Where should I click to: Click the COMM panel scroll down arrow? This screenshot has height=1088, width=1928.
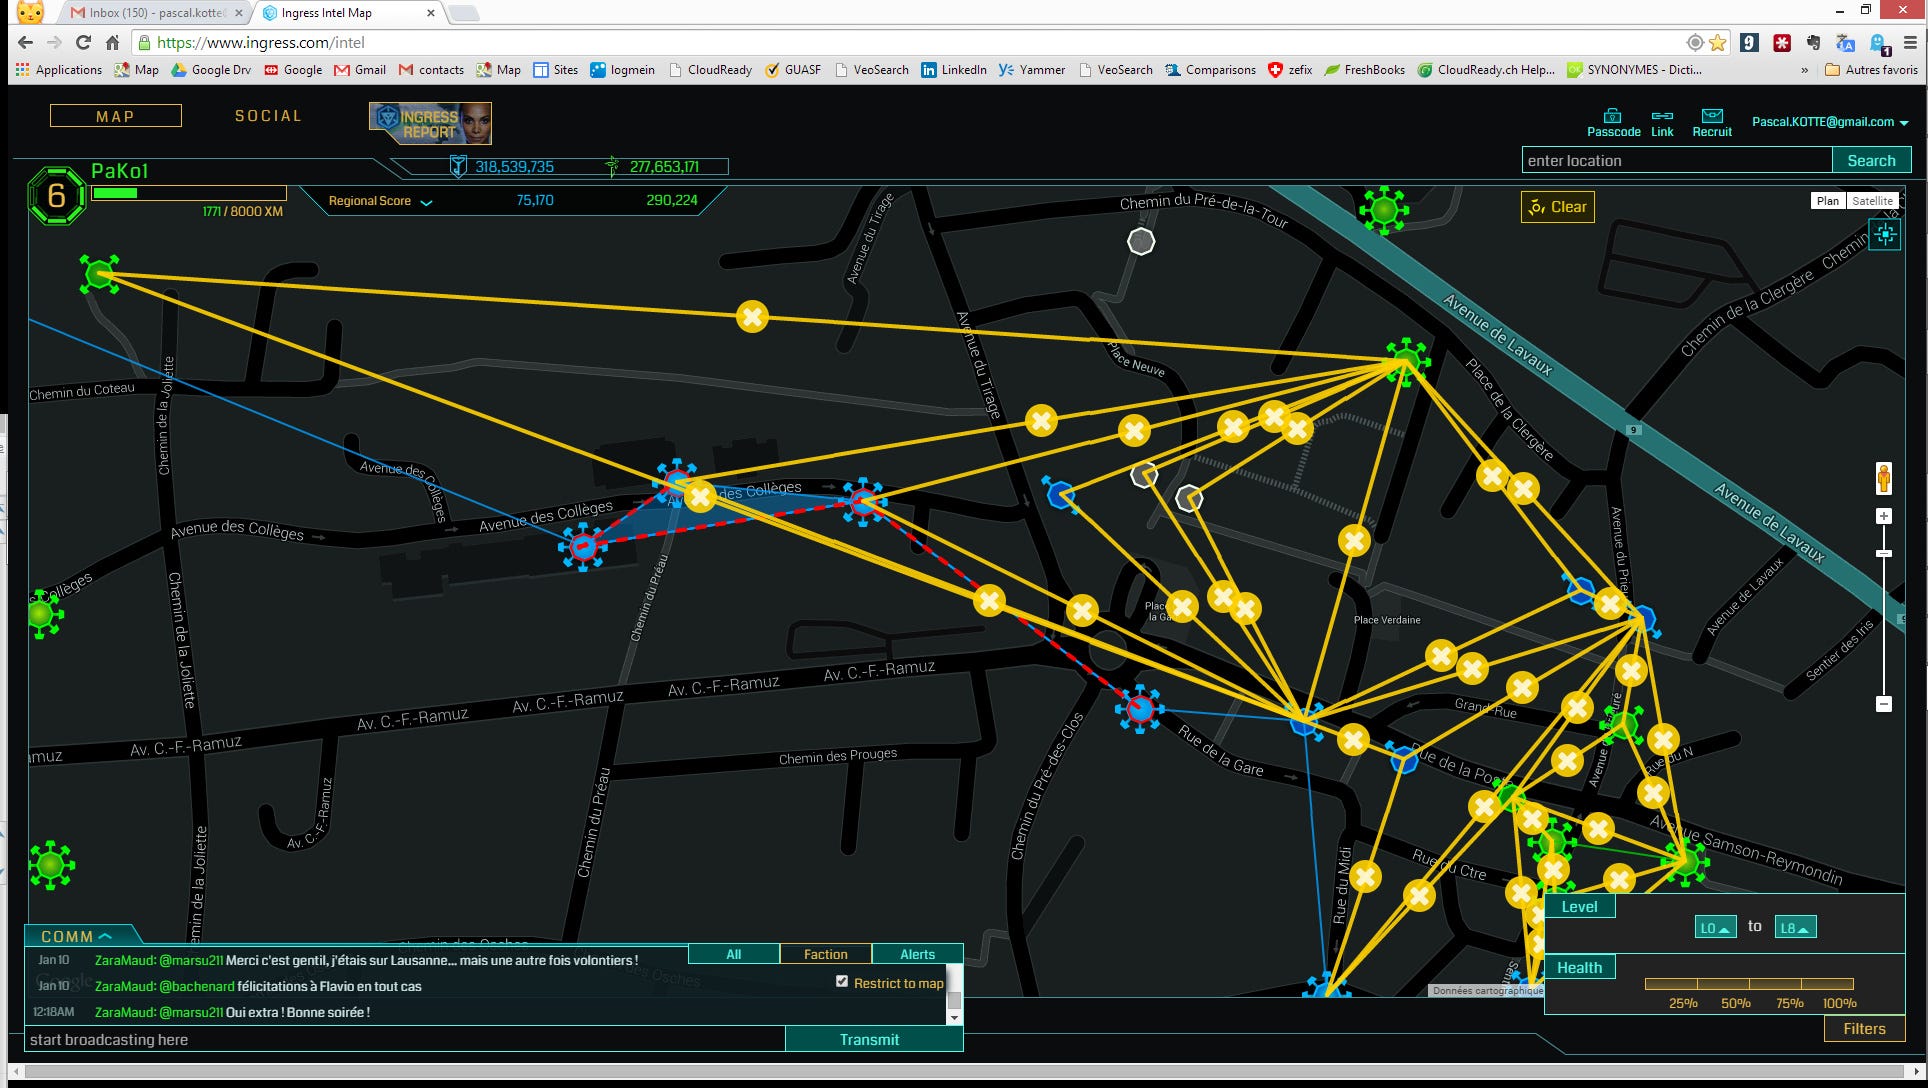click(x=954, y=1017)
